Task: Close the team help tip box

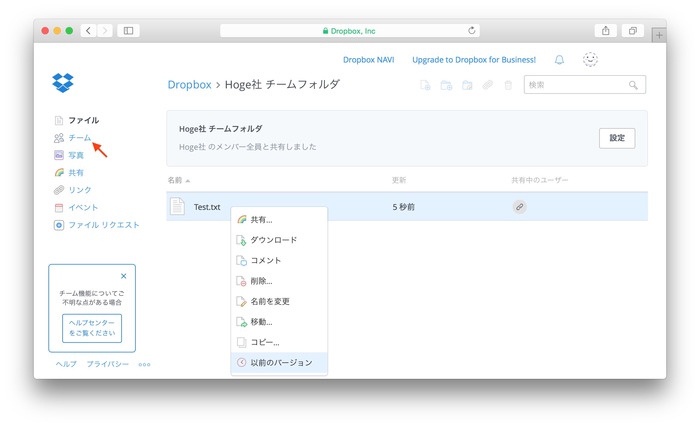Action: (x=124, y=276)
